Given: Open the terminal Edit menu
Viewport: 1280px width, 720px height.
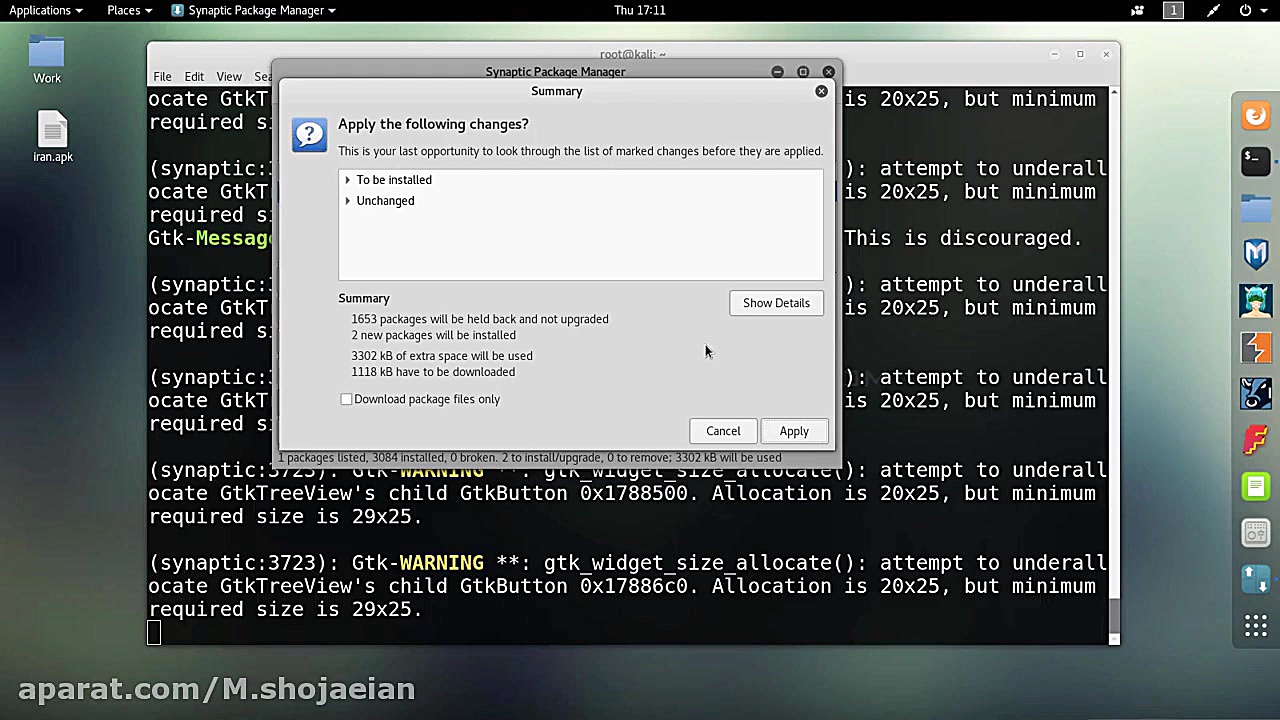Looking at the screenshot, I should click(194, 77).
